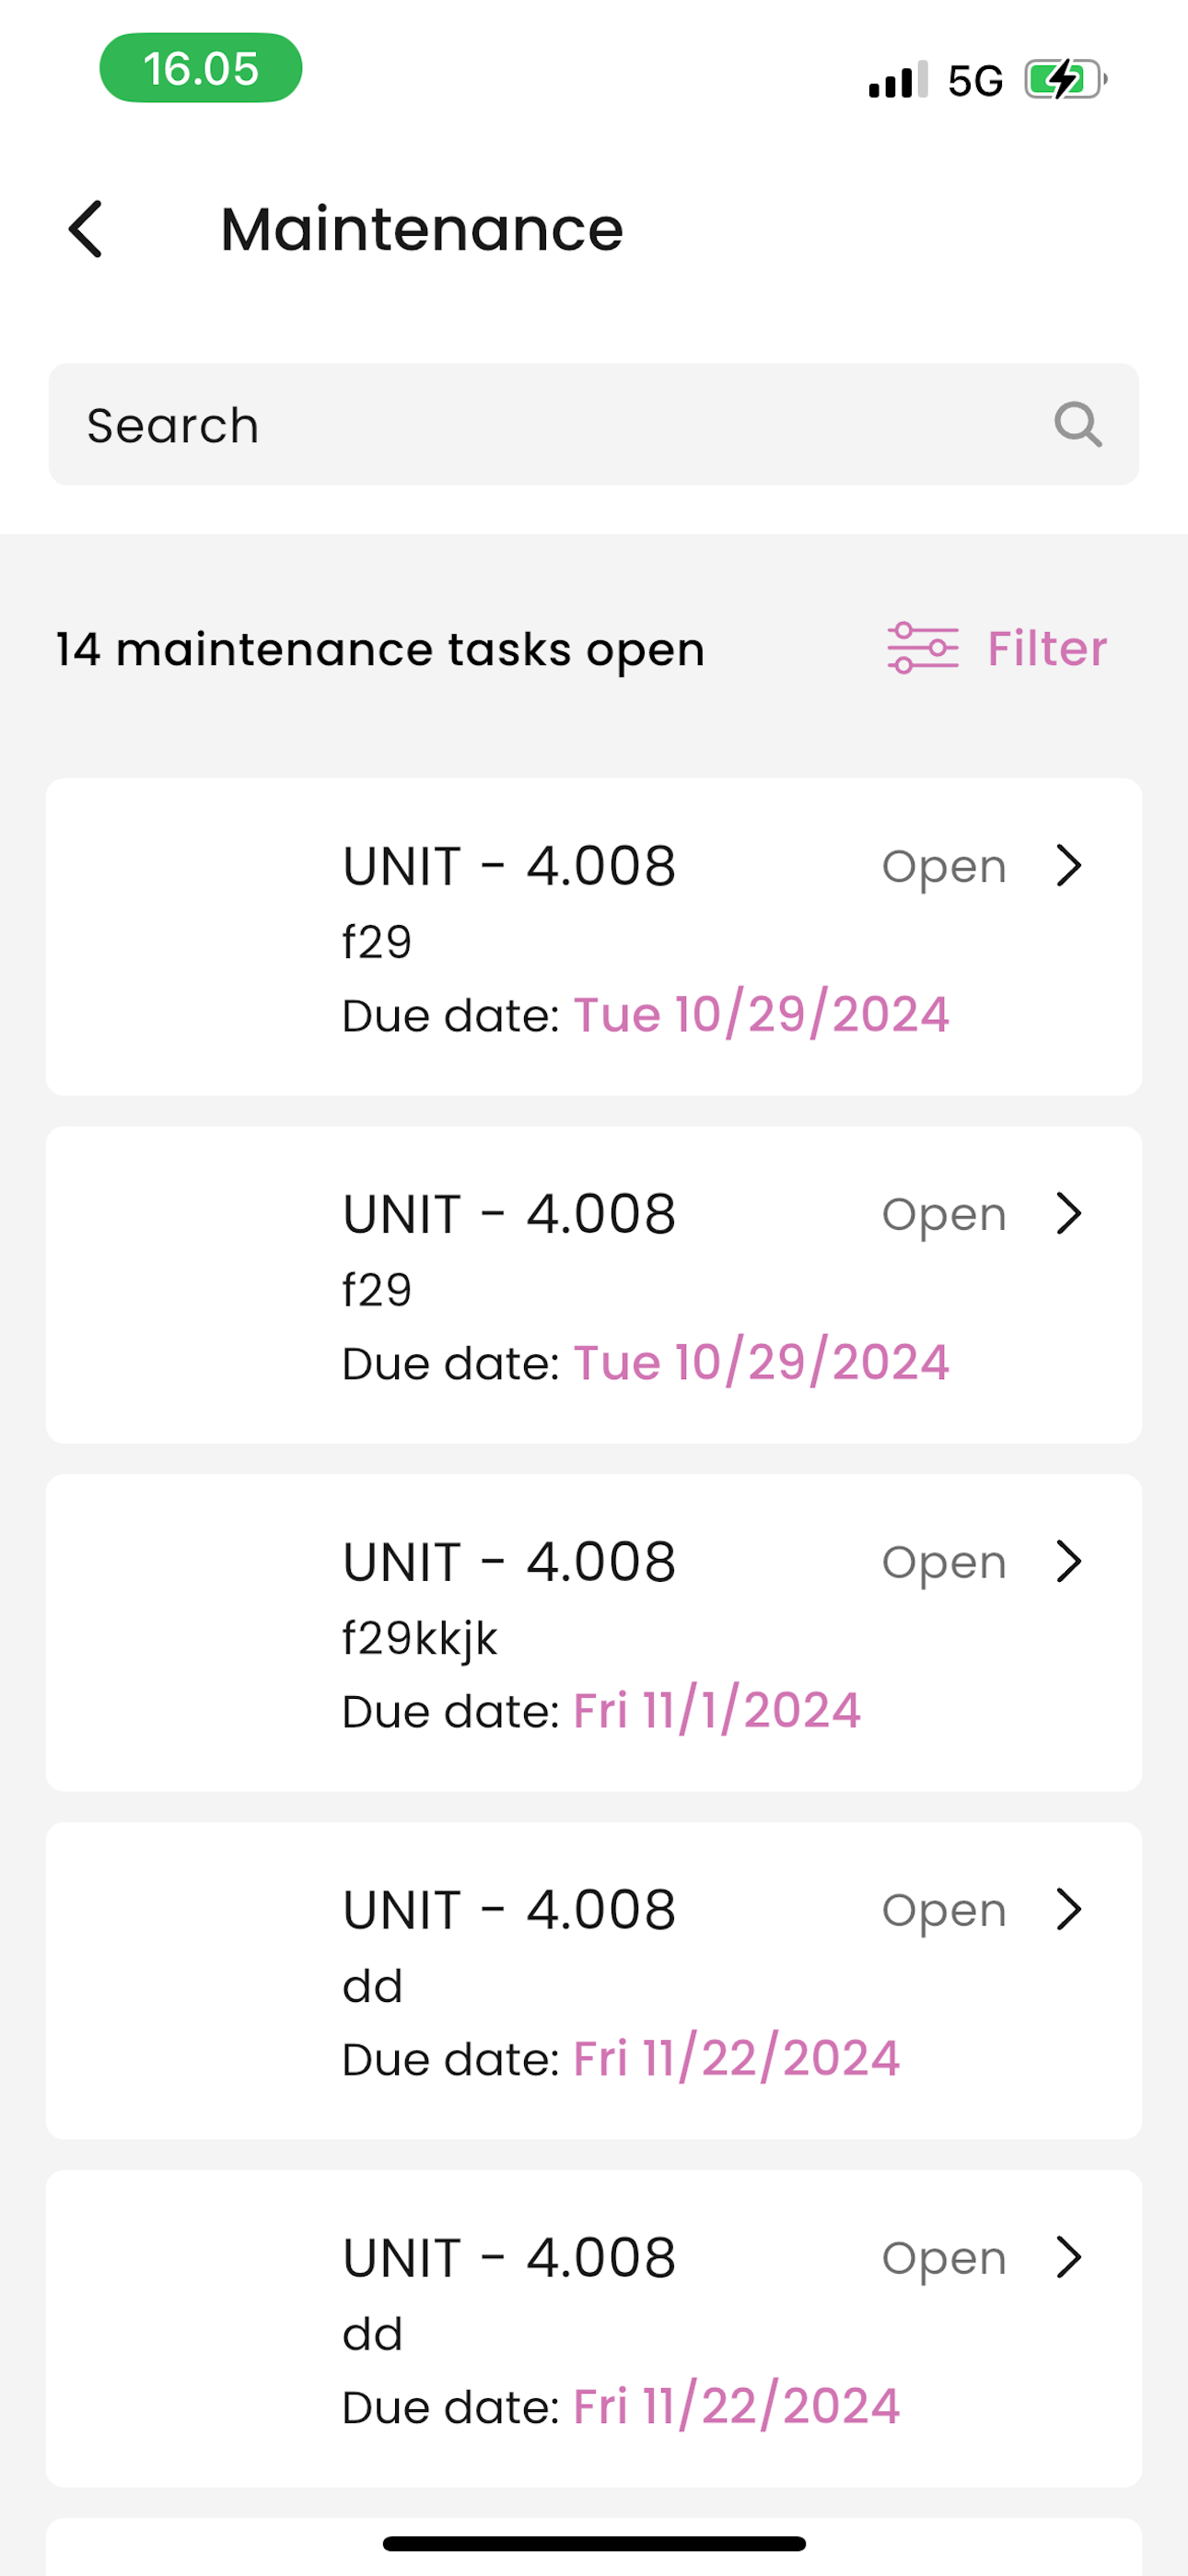Open last dd task using its chevron
Screen dimensions: 1188x2576
click(1069, 2257)
